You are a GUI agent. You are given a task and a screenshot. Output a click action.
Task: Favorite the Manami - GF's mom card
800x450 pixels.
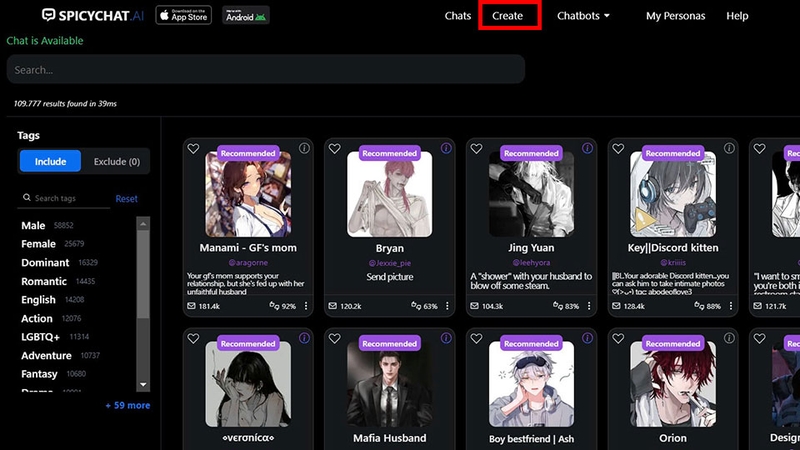coord(193,148)
